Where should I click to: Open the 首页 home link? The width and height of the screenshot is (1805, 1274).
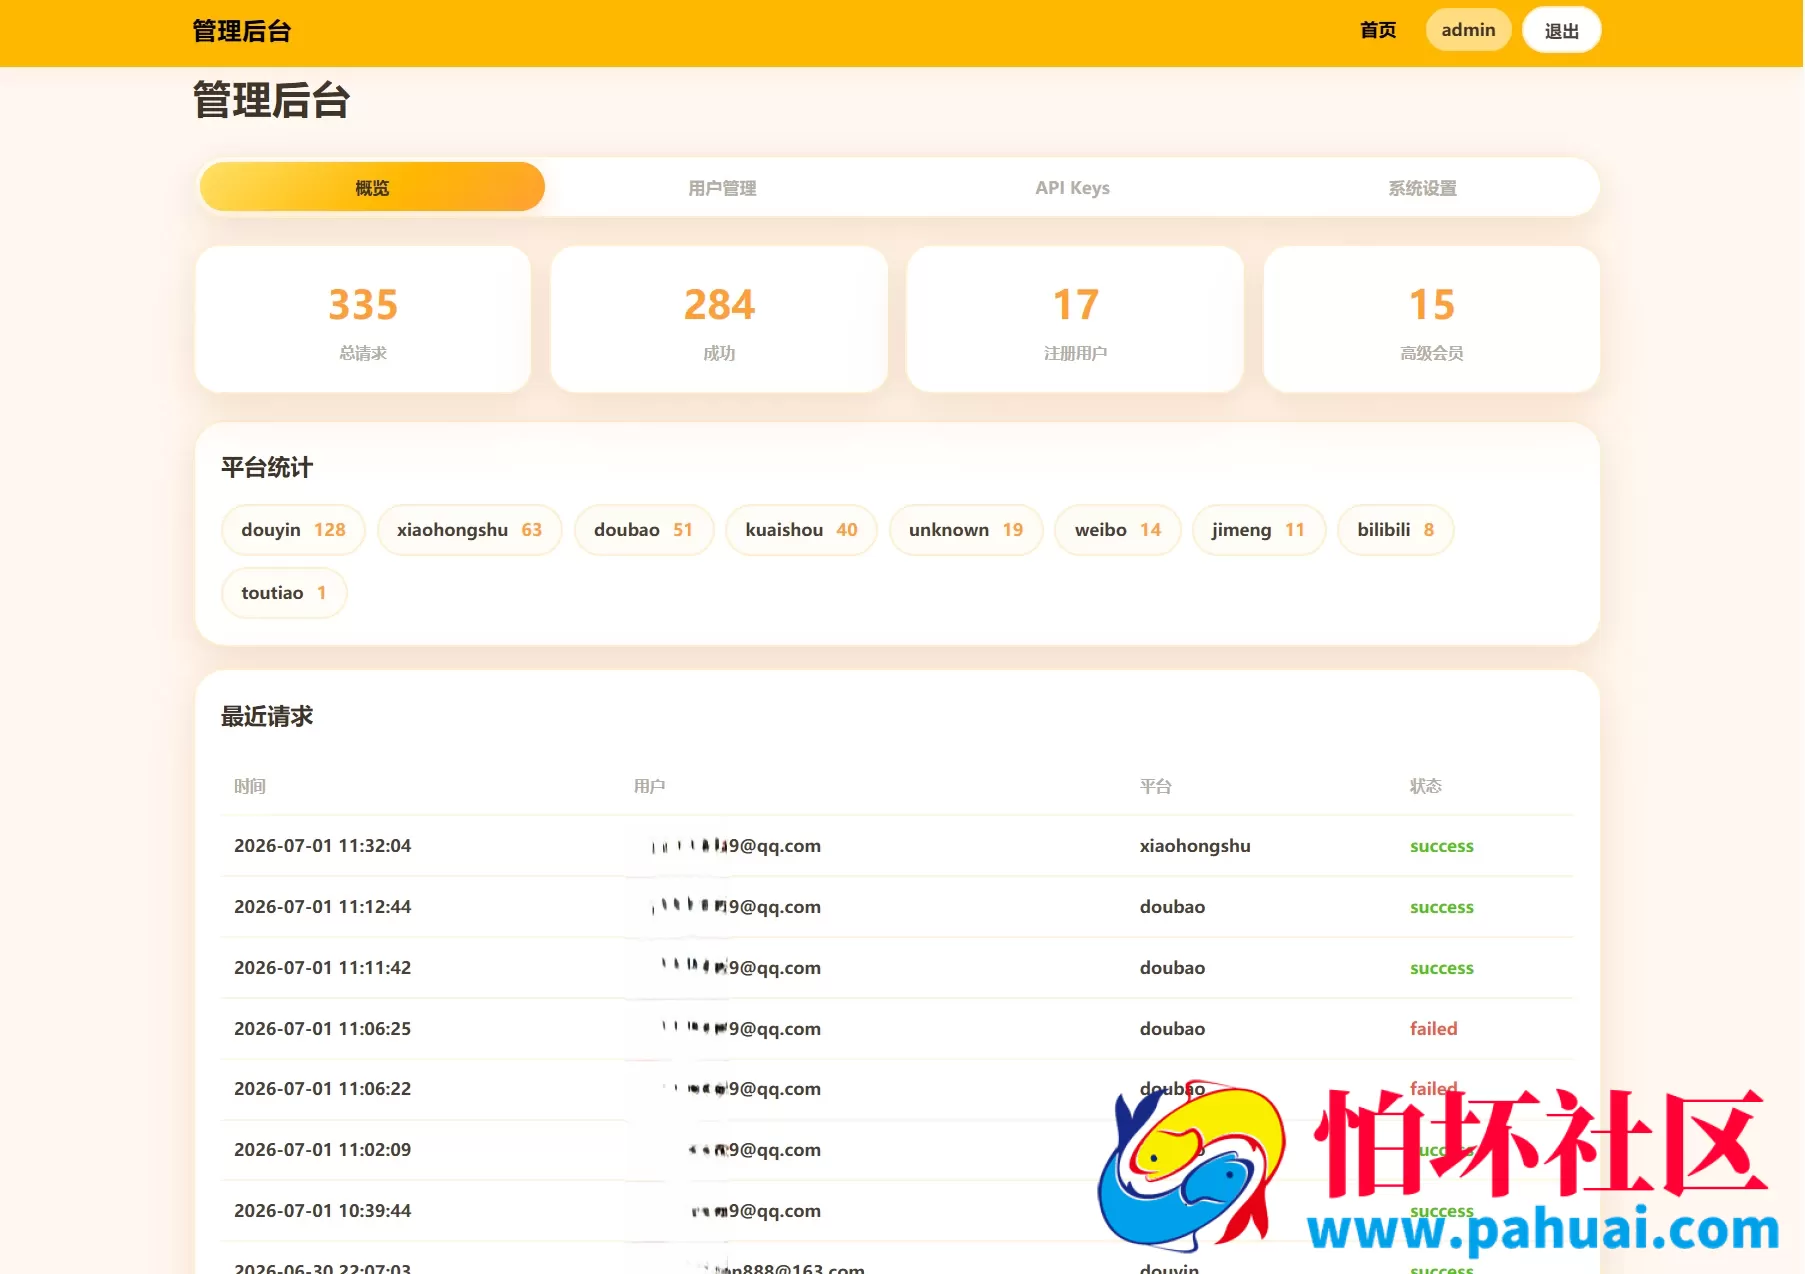(x=1377, y=30)
